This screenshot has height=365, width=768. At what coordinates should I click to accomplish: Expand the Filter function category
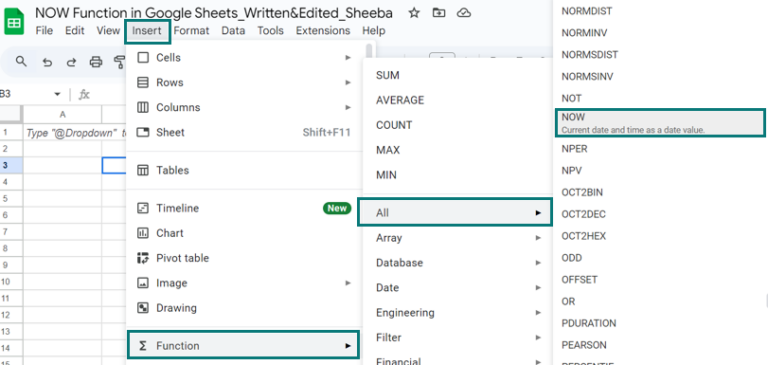coord(457,338)
